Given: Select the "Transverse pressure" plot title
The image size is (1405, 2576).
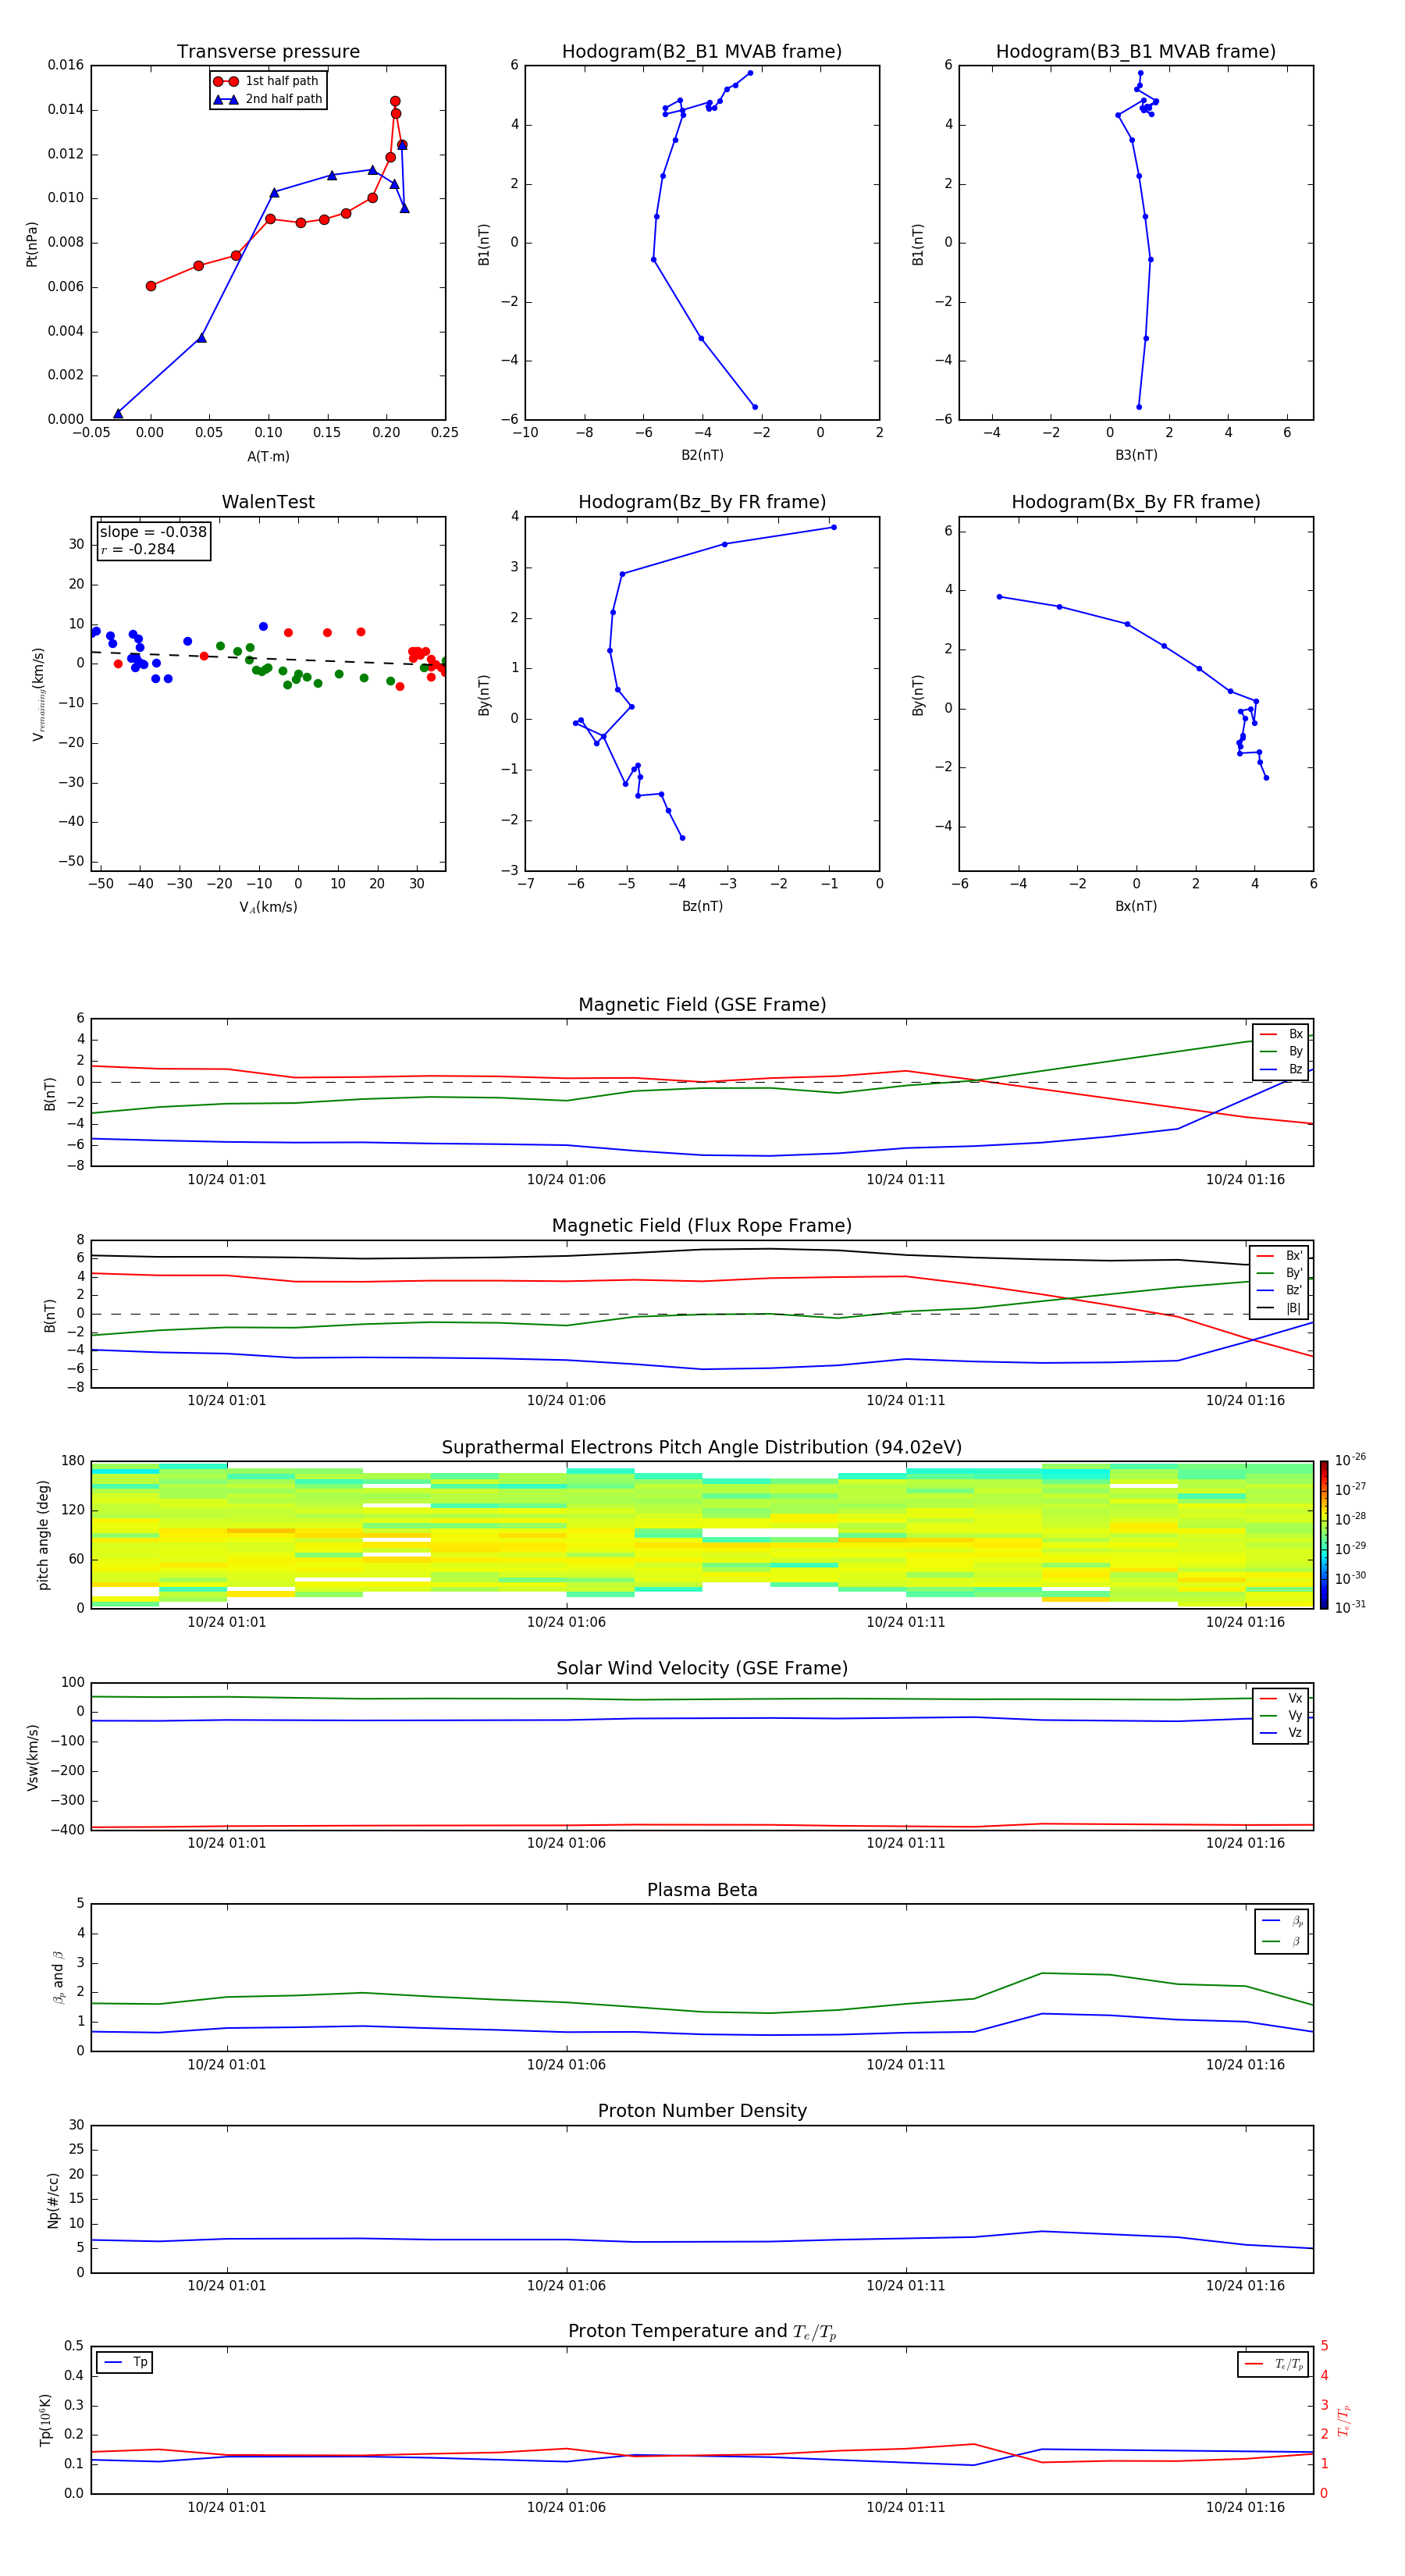Looking at the screenshot, I should pyautogui.click(x=268, y=52).
